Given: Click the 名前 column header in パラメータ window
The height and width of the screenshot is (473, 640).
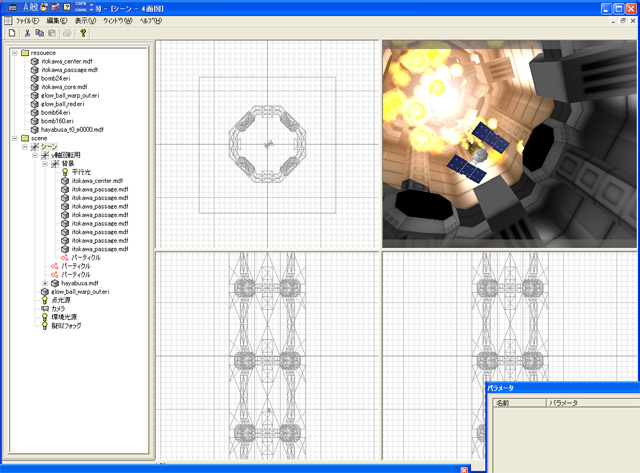Looking at the screenshot, I should coord(519,403).
